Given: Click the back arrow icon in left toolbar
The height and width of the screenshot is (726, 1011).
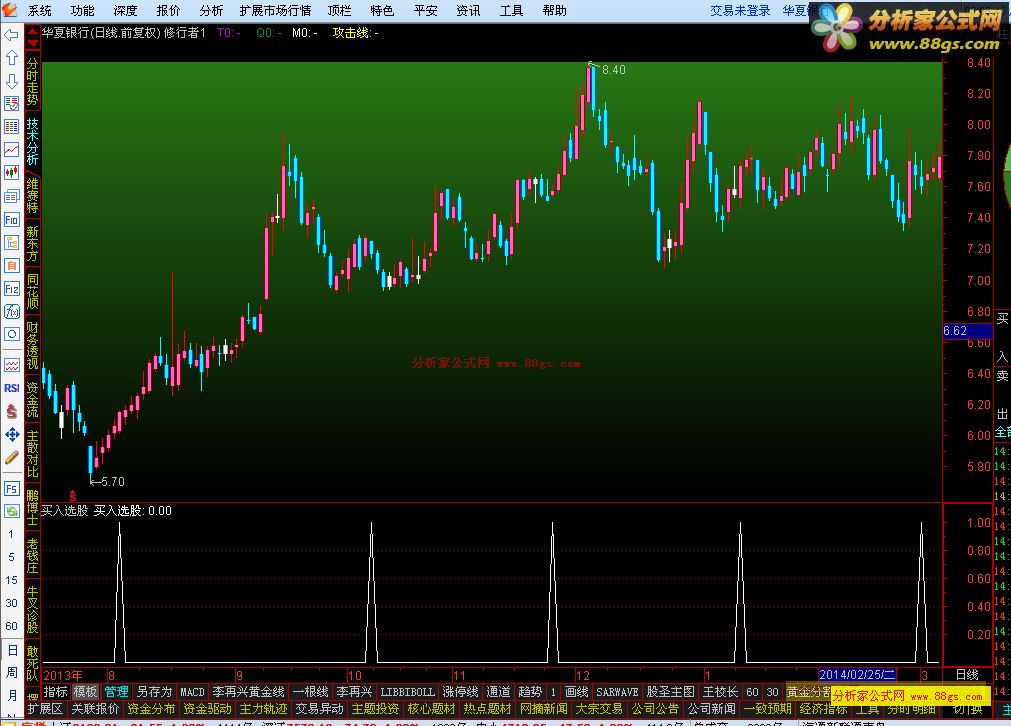Looking at the screenshot, I should pos(11,35).
